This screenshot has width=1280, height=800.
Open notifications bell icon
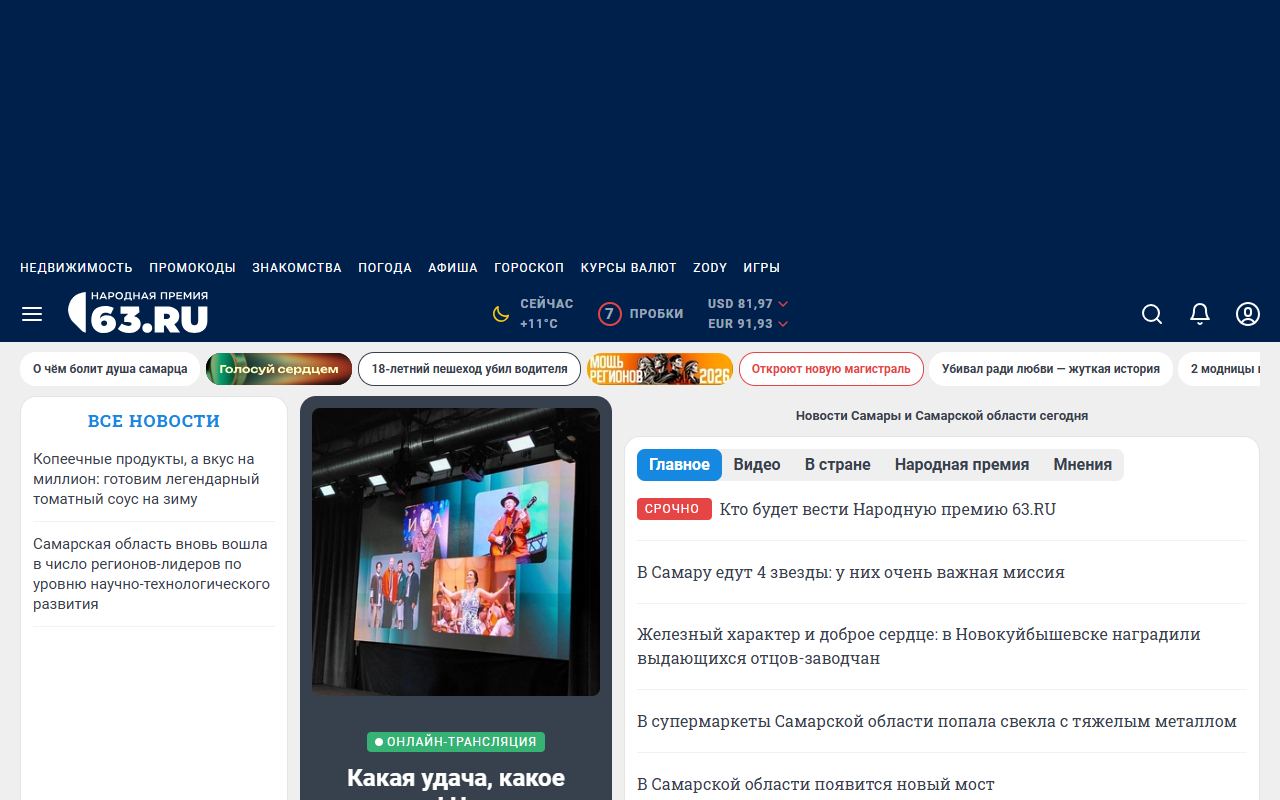tap(1200, 314)
